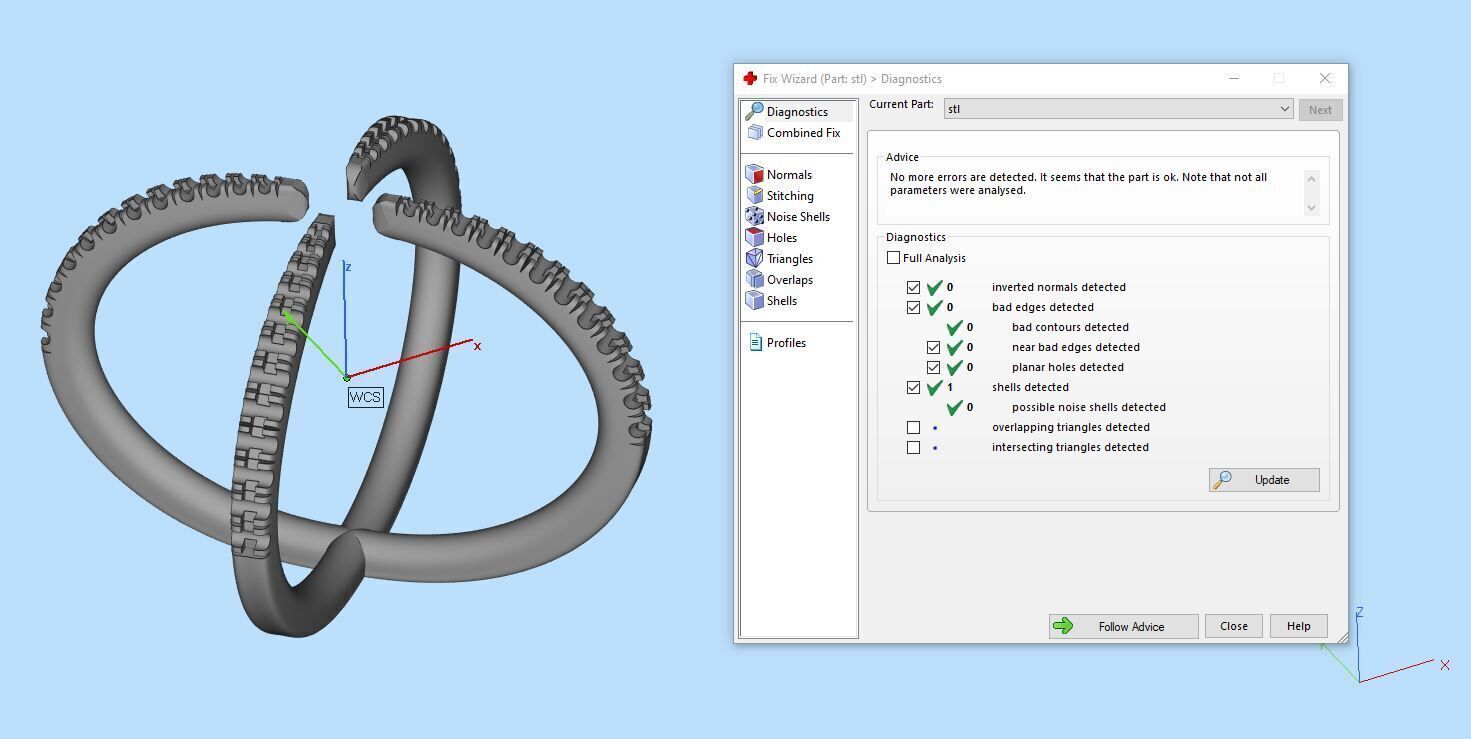Open Help for the Fix Wizard

coord(1299,626)
